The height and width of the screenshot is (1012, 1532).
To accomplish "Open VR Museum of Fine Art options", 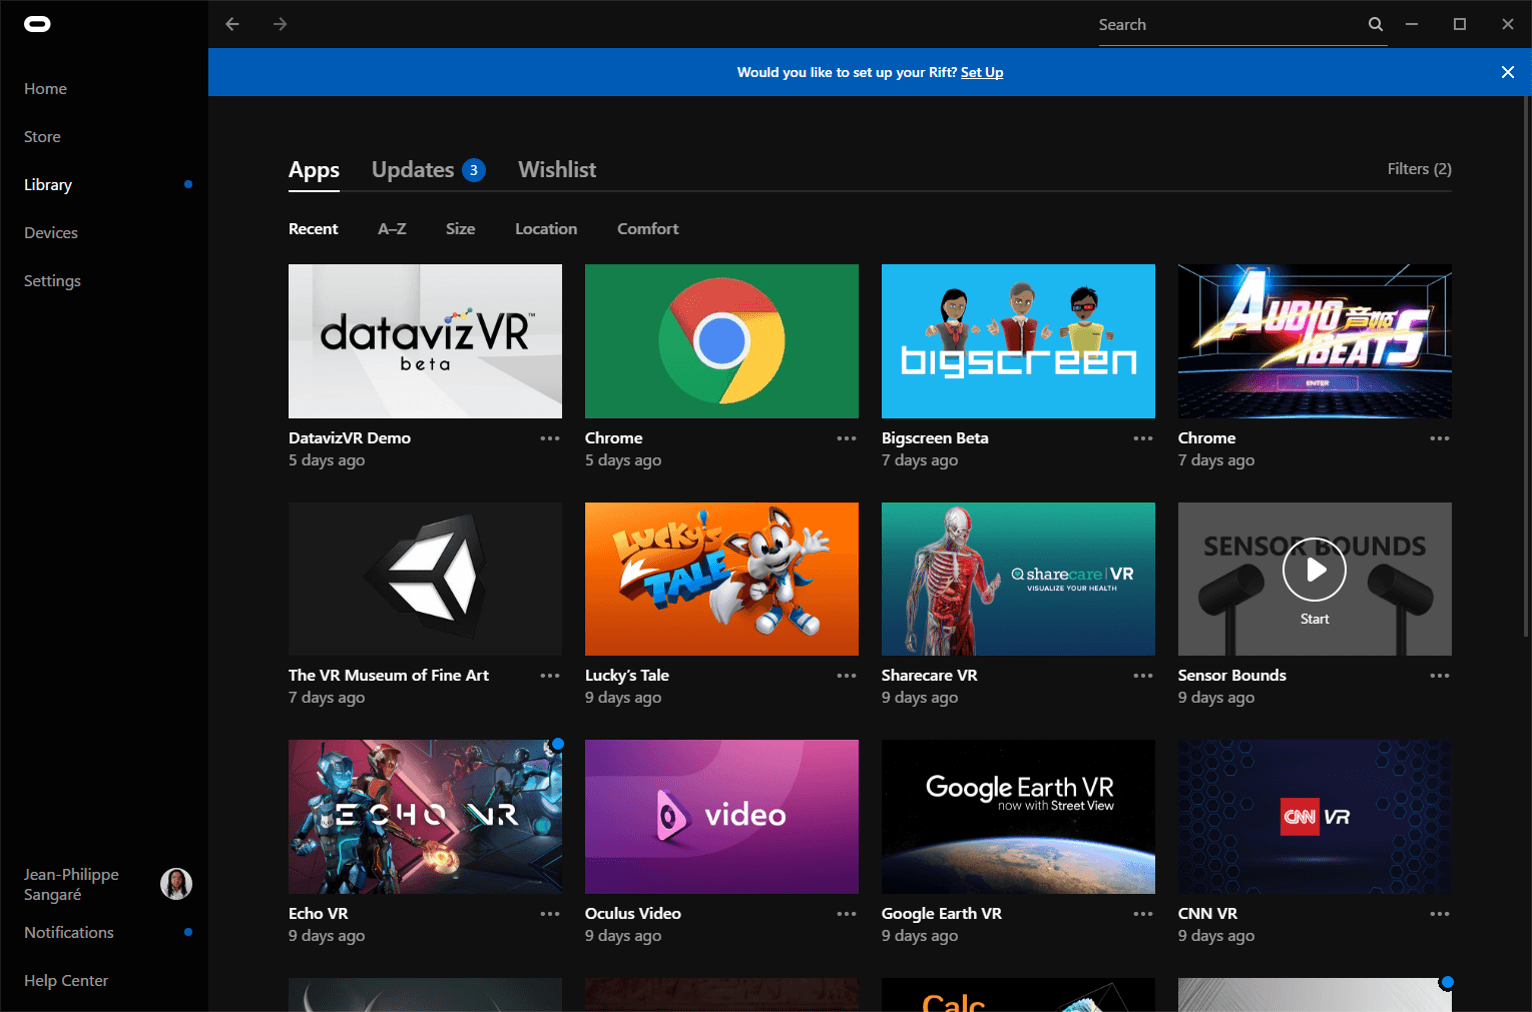I will pyautogui.click(x=550, y=676).
